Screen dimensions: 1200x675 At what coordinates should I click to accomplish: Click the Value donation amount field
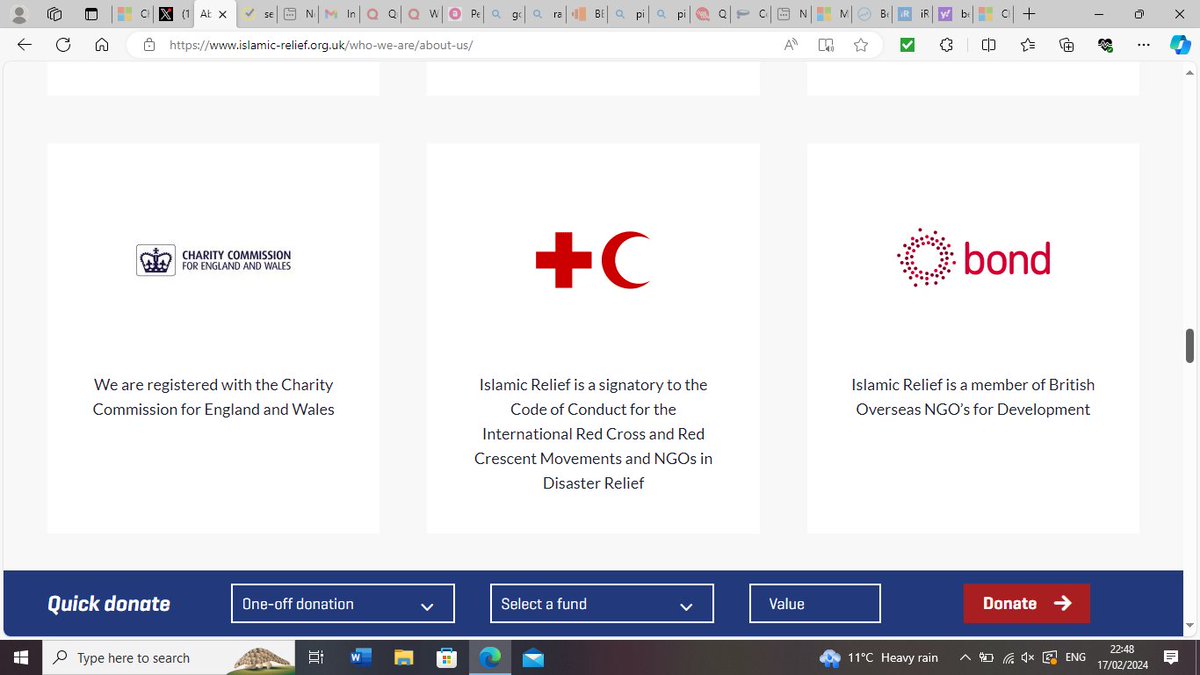click(815, 603)
